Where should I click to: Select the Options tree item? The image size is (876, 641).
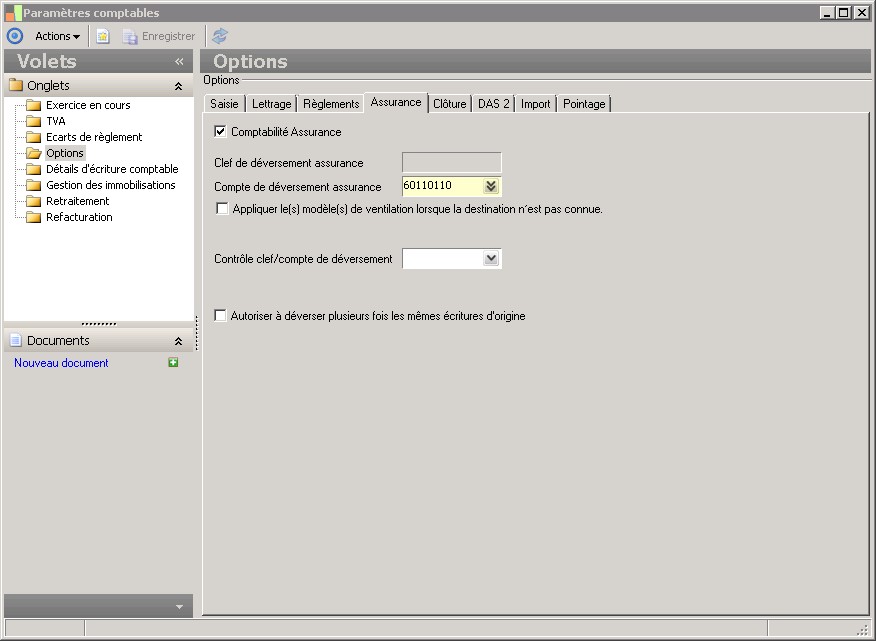[65, 153]
